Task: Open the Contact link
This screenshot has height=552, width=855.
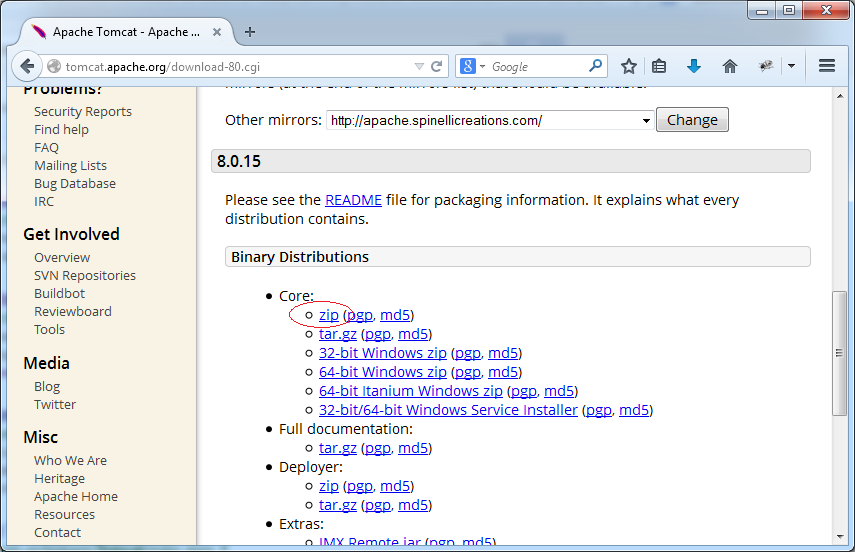Action: [x=57, y=532]
